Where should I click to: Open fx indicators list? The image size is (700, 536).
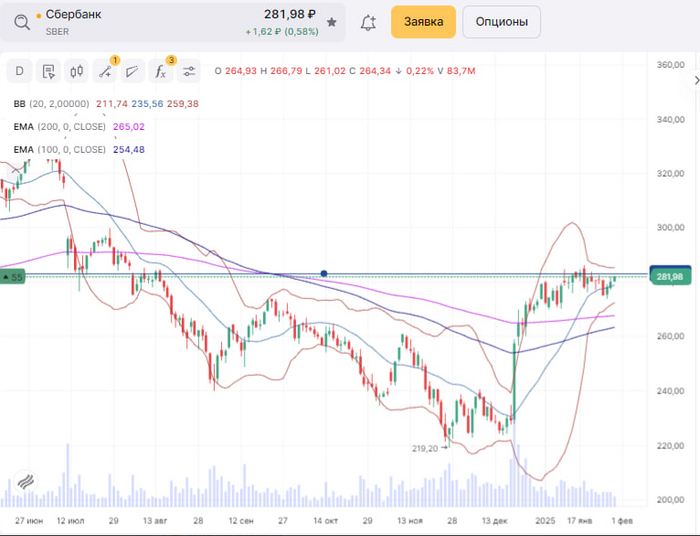(160, 71)
